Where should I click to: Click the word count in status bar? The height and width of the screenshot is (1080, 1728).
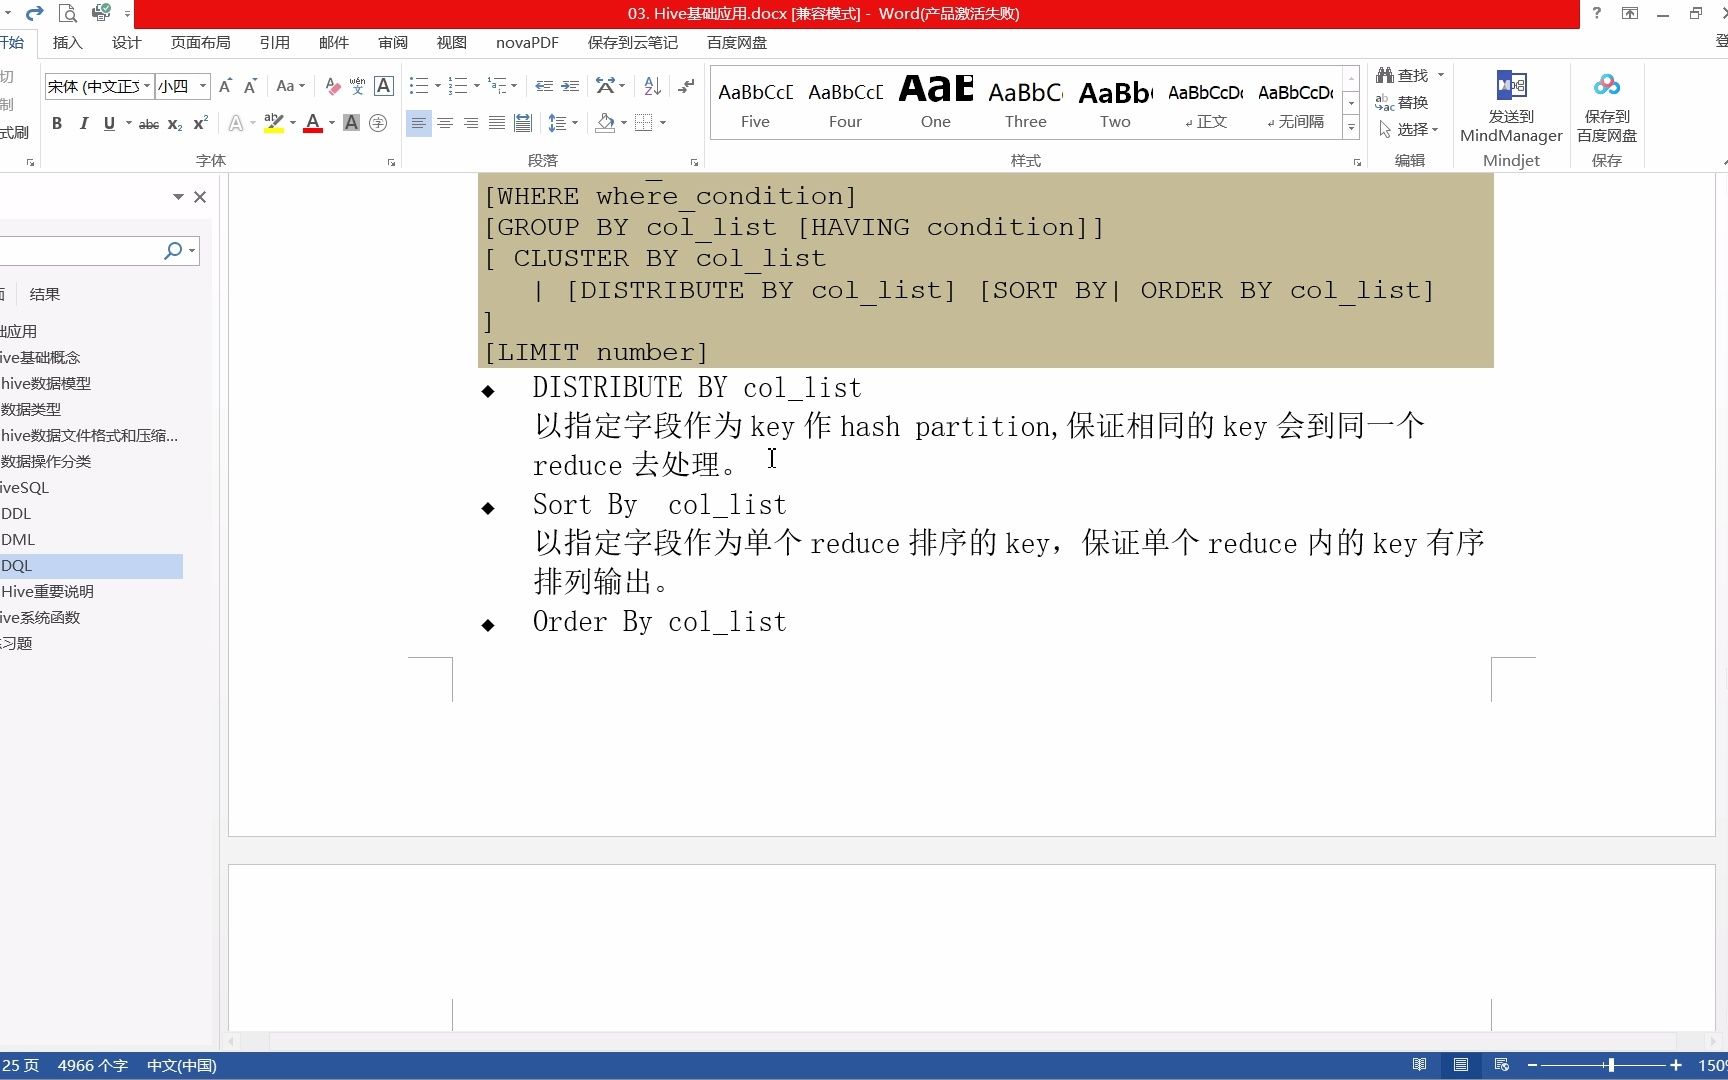click(x=92, y=1065)
